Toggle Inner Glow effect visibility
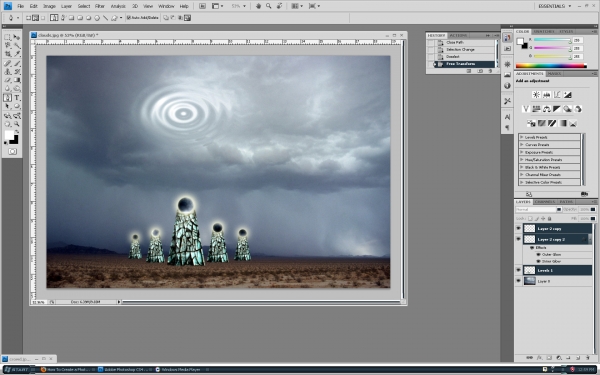This screenshot has width=600, height=375. click(x=539, y=261)
